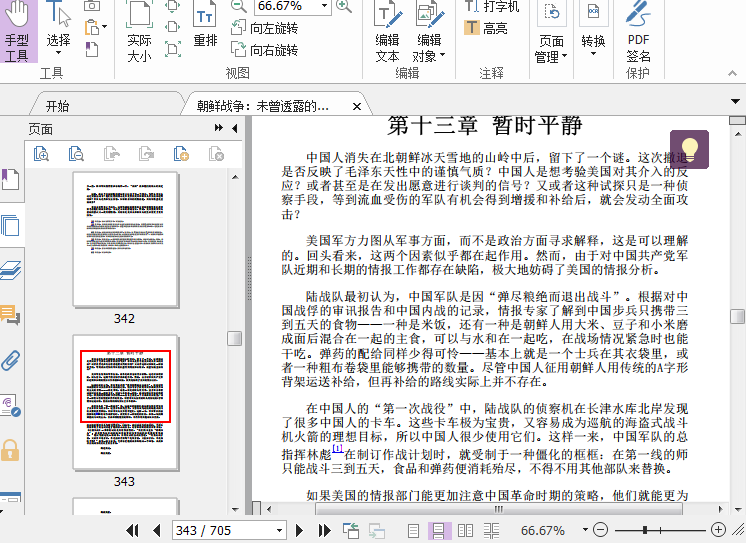Viewport: 746px width, 543px height.
Task: Follow footnote link [1] after 林彪
Action: 337,448
